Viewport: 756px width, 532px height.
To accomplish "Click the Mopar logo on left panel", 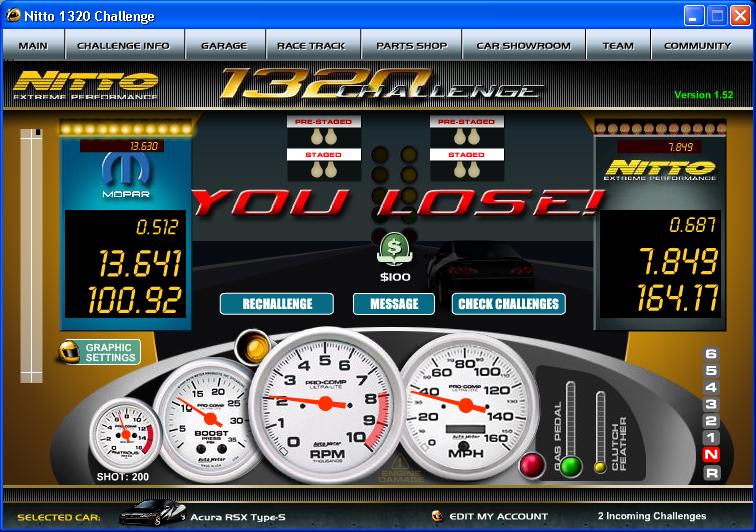I will (x=126, y=176).
